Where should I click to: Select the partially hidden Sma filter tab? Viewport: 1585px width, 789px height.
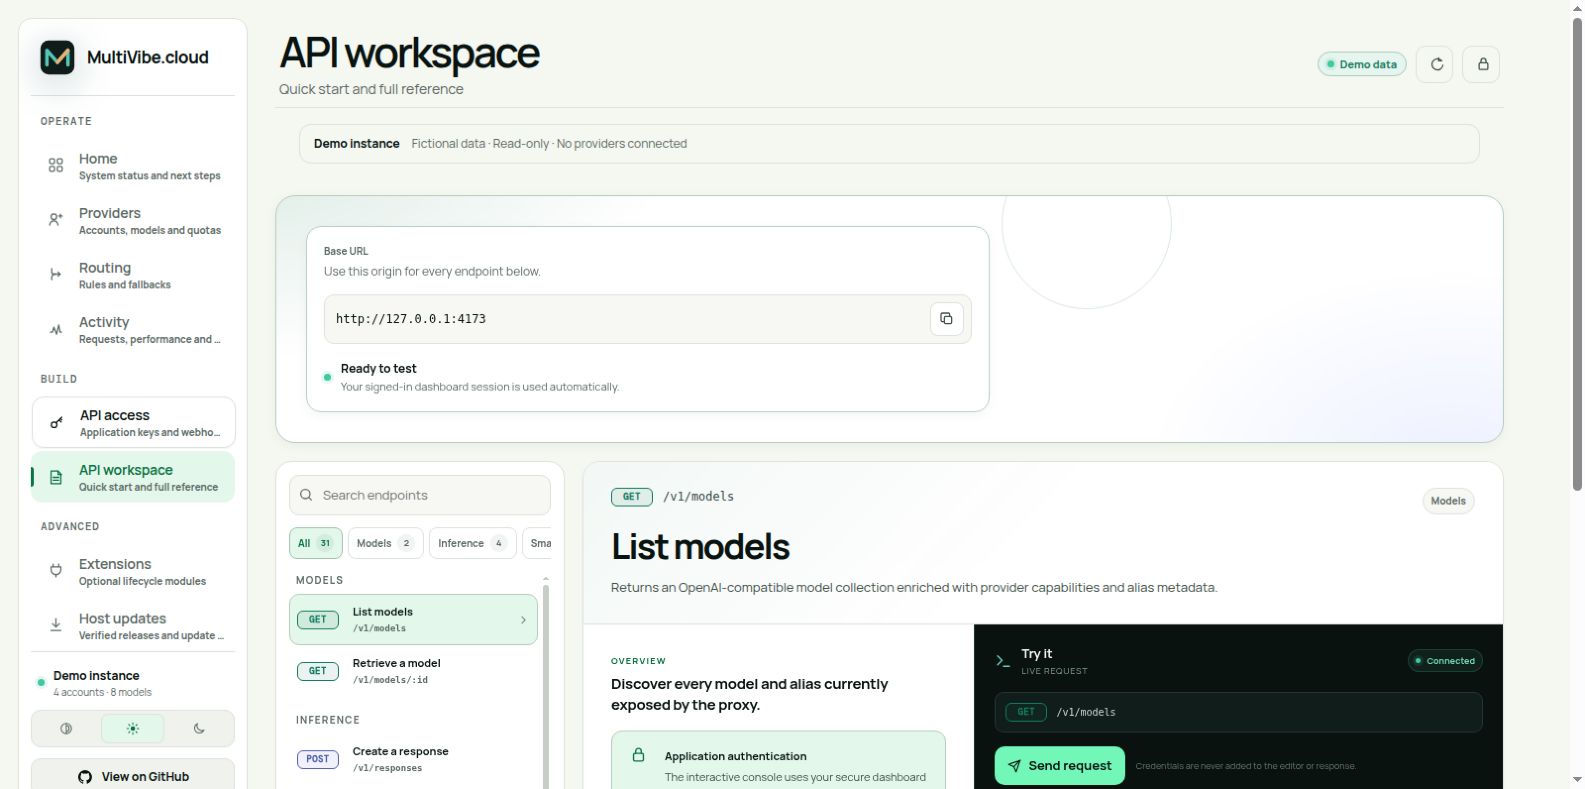click(537, 543)
